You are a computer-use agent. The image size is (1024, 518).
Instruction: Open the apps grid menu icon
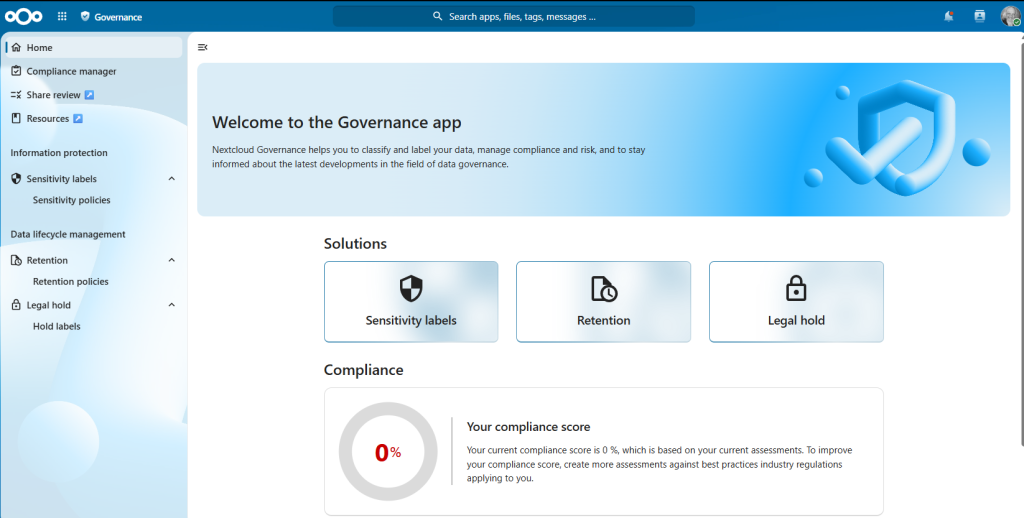click(x=62, y=16)
